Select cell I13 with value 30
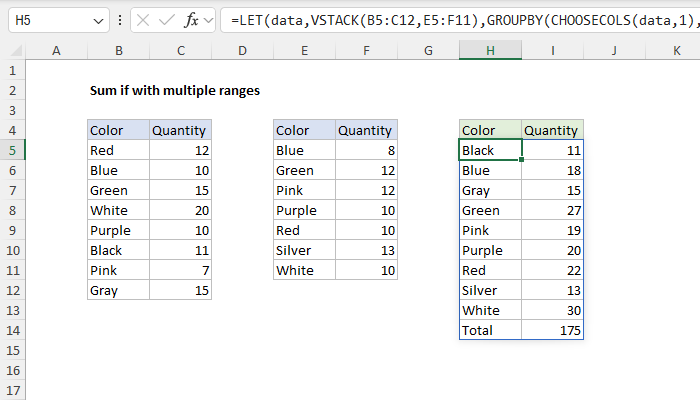This screenshot has width=700, height=400. [552, 310]
